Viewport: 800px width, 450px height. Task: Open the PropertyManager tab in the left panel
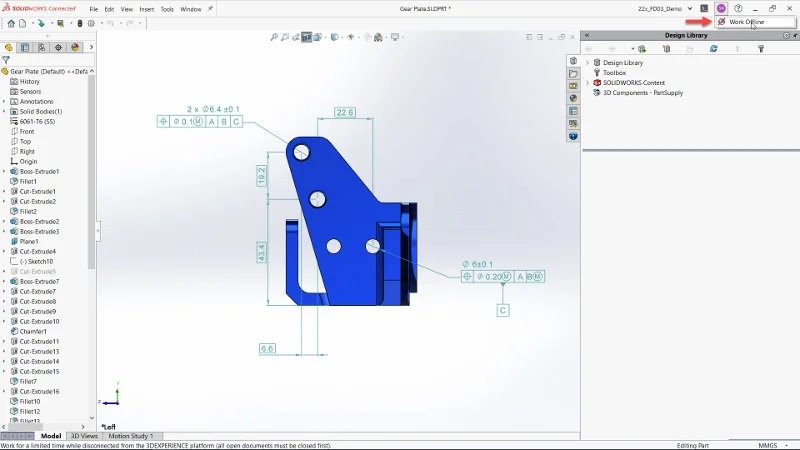tap(24, 47)
